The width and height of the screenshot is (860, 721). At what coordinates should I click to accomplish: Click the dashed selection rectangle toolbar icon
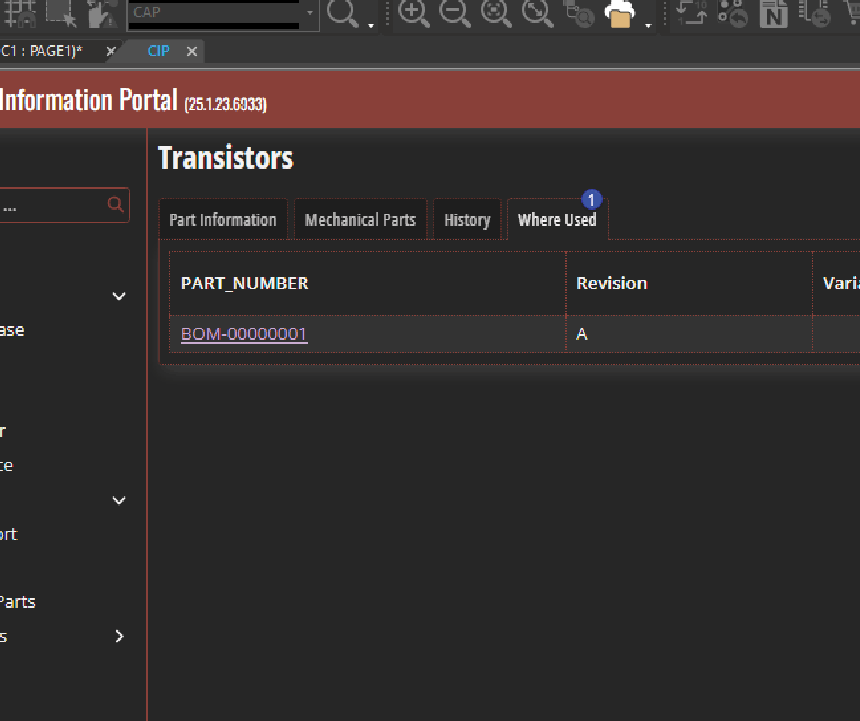pyautogui.click(x=60, y=13)
